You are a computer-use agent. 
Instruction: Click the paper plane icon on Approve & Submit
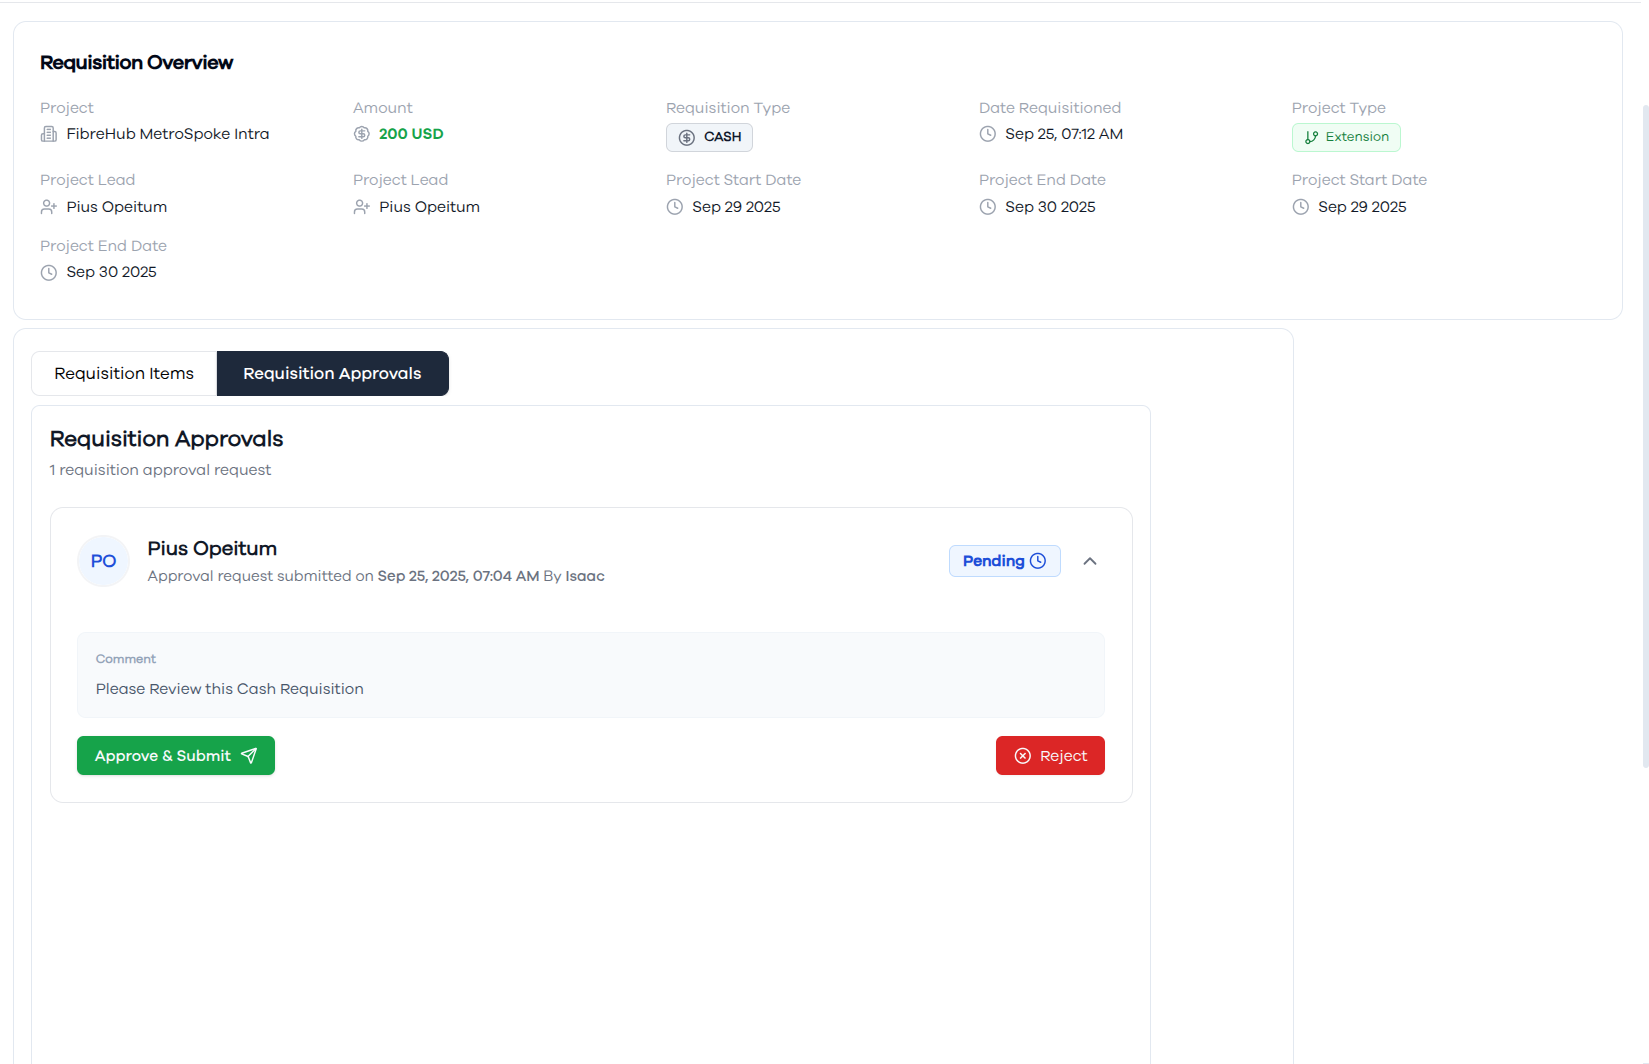pos(249,756)
